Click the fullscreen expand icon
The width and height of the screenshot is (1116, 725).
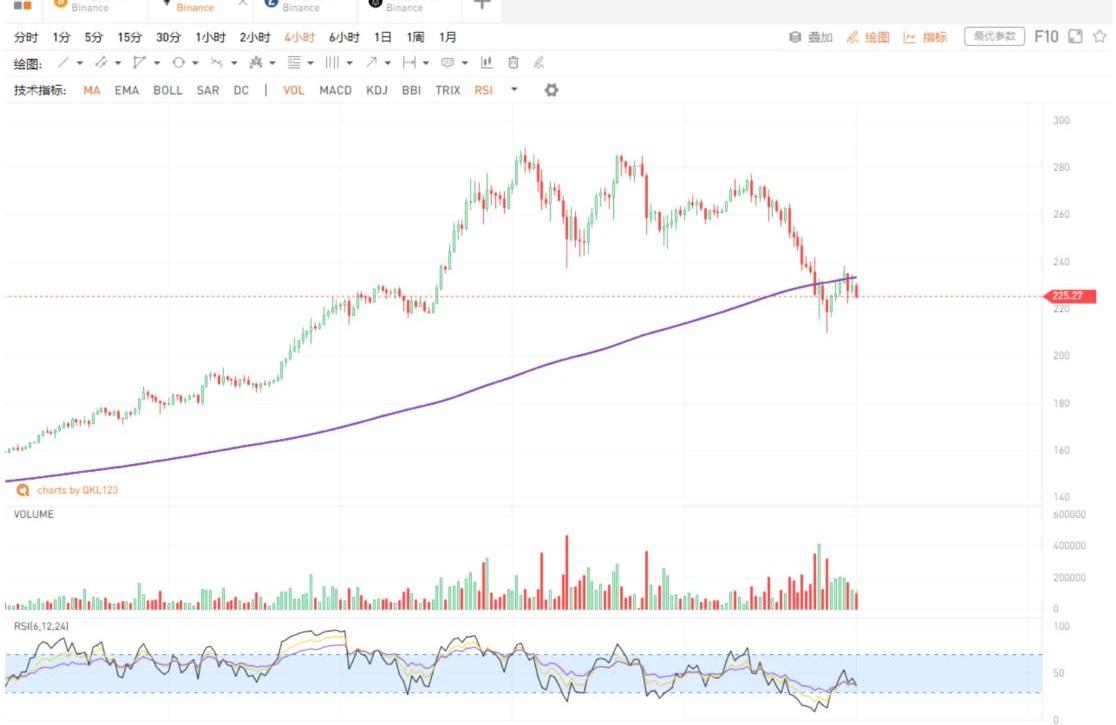[1076, 37]
